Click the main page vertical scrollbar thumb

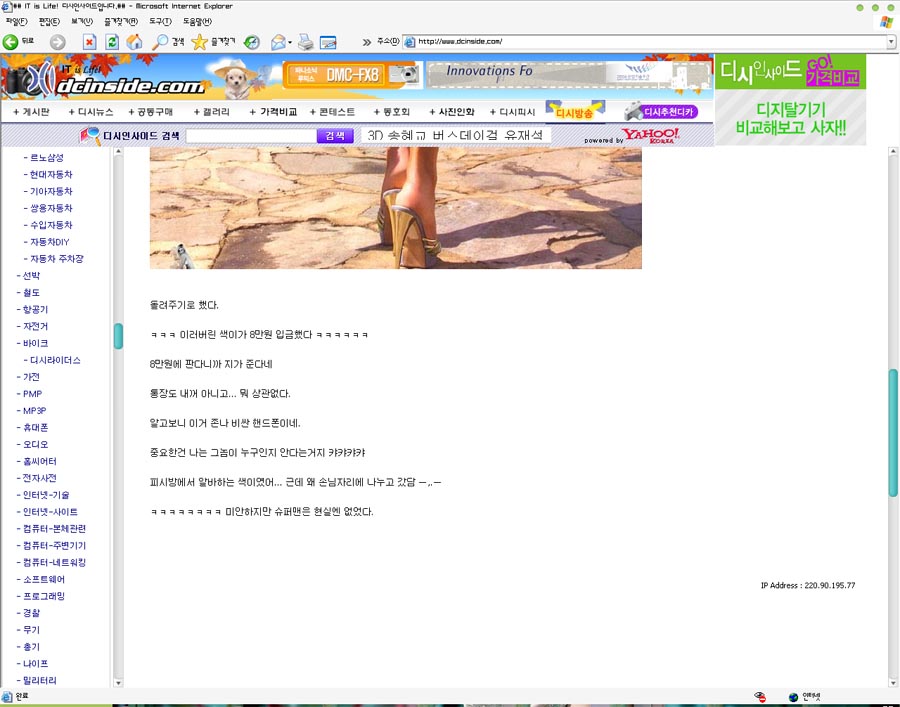click(x=893, y=433)
